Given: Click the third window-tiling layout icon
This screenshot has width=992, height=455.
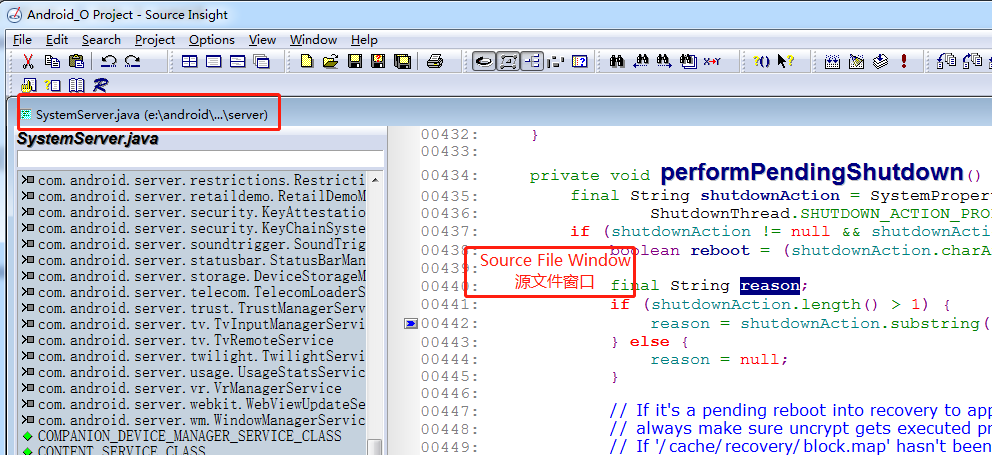Looking at the screenshot, I should click(237, 61).
